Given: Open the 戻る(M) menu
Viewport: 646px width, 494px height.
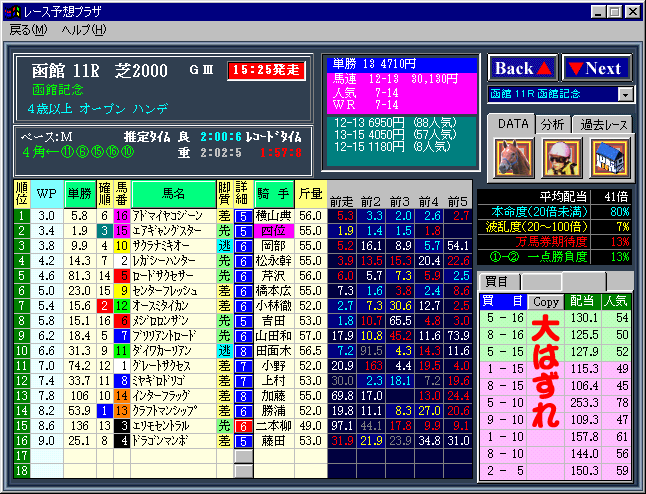Looking at the screenshot, I should point(27,30).
